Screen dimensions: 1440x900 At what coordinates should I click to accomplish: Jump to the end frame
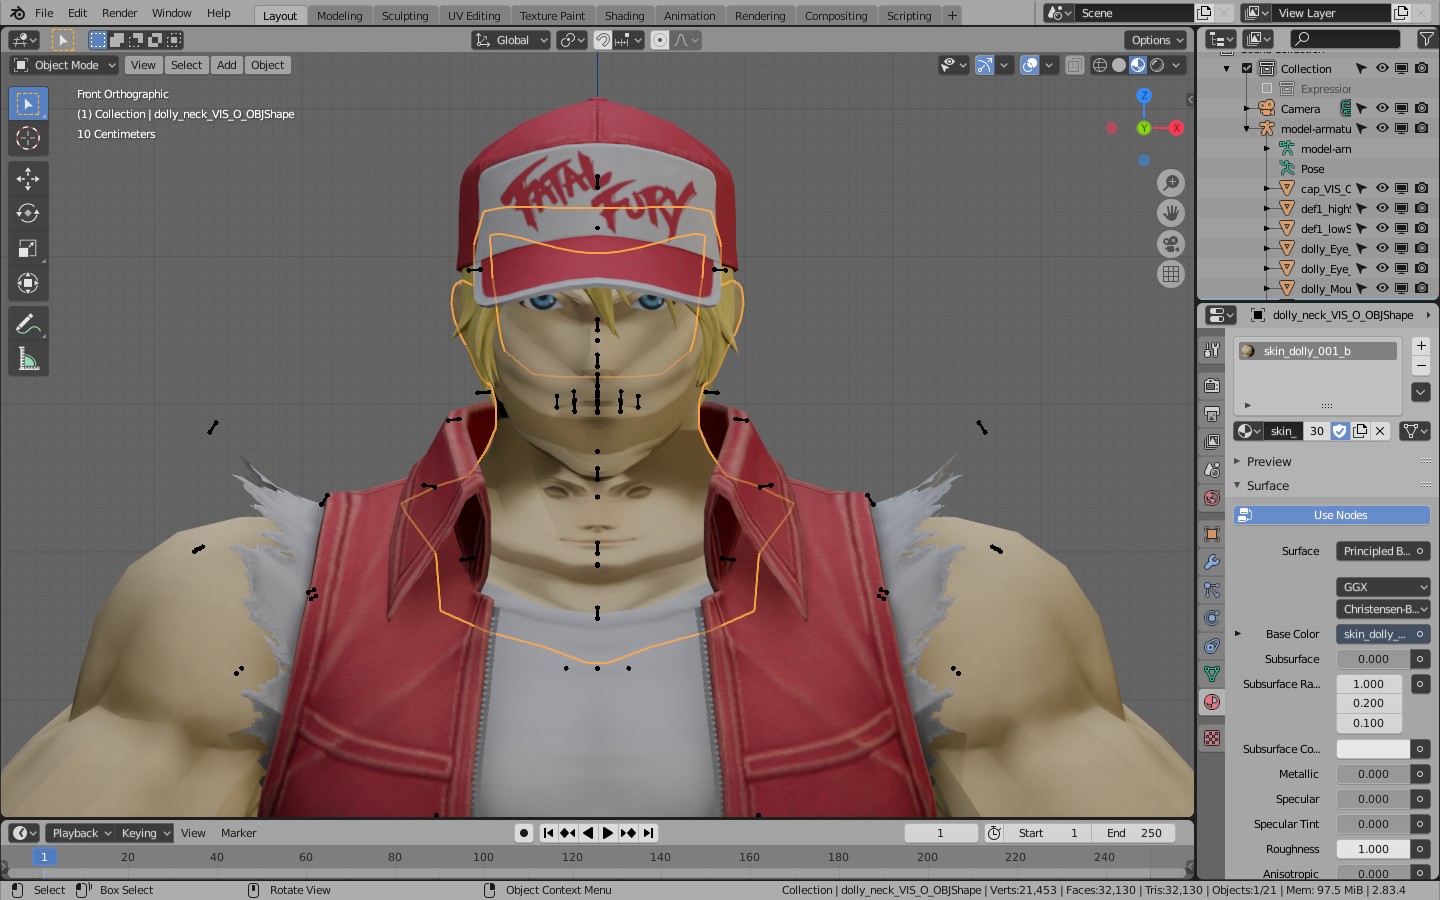[x=649, y=833]
